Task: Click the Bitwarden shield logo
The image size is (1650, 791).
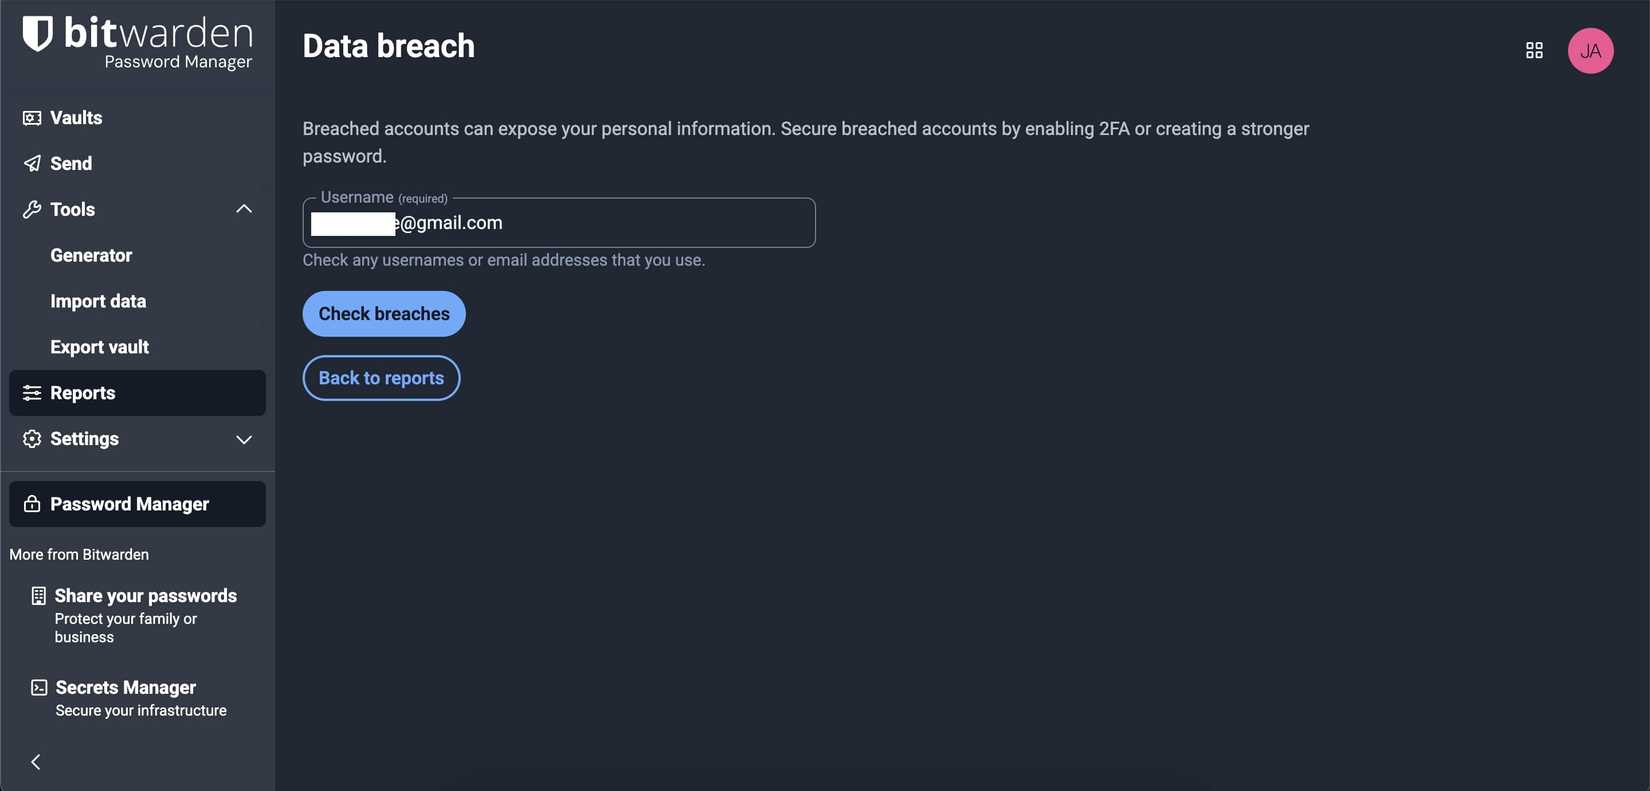Action: pos(36,33)
